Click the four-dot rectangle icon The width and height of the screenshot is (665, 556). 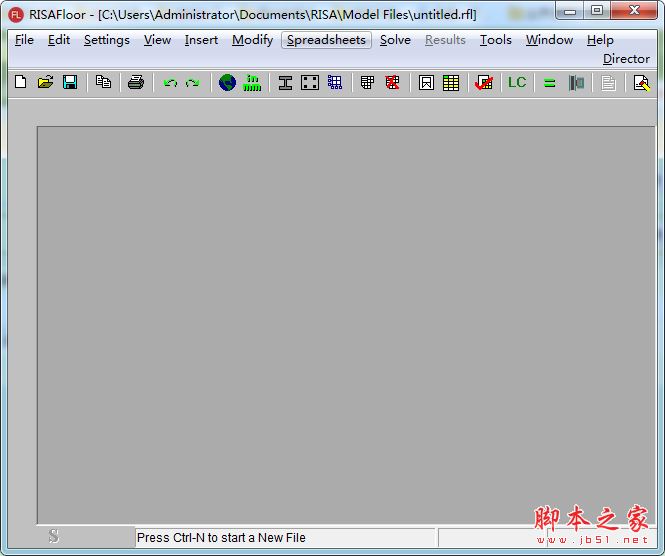click(x=310, y=82)
